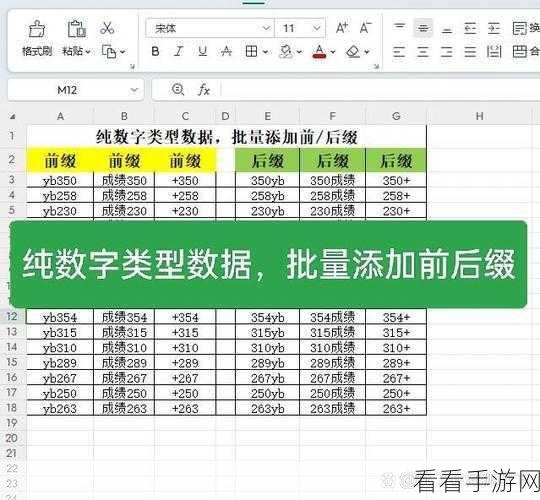Click title cell 纯数字类型数据，批量添加前/后缀
This screenshot has width=540, height=500.
227,137
